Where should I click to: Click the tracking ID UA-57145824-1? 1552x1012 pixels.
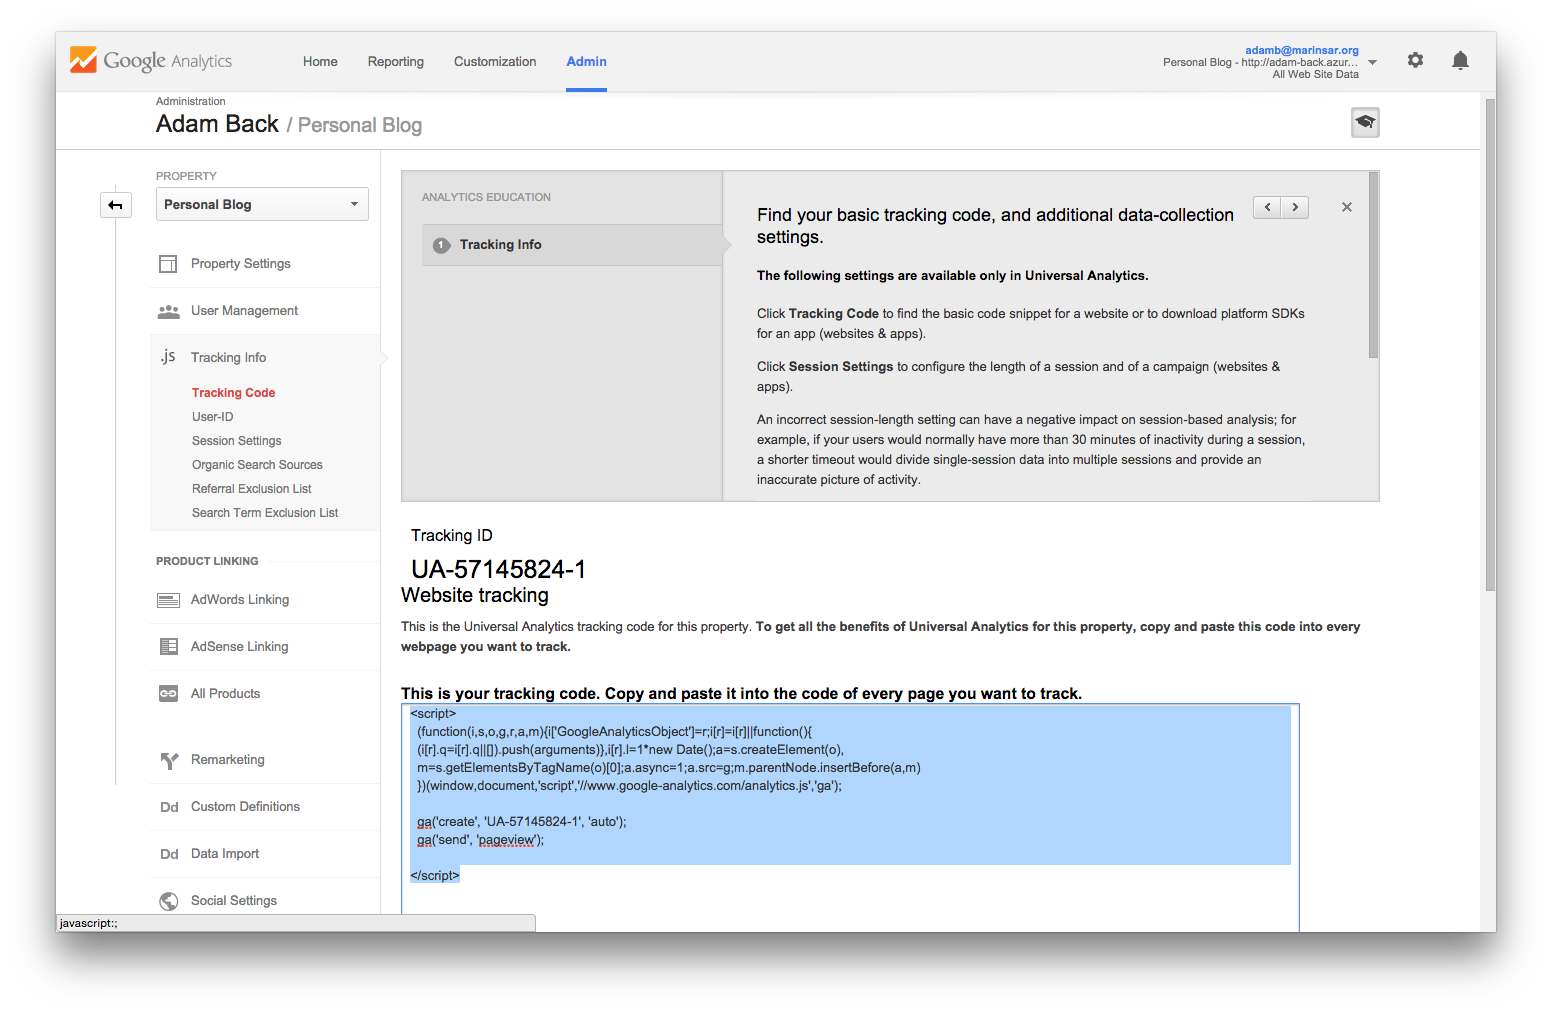pos(498,569)
